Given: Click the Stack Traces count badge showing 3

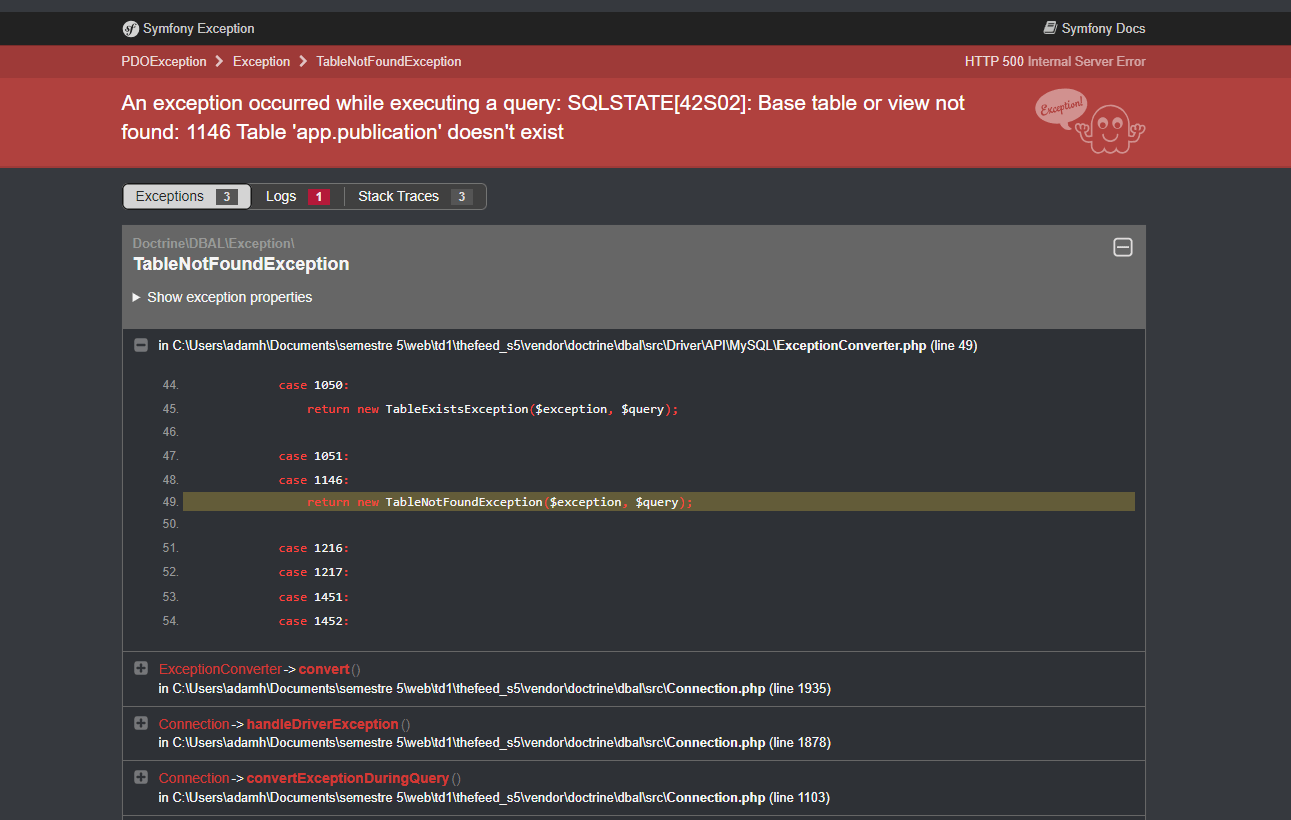Looking at the screenshot, I should point(461,196).
